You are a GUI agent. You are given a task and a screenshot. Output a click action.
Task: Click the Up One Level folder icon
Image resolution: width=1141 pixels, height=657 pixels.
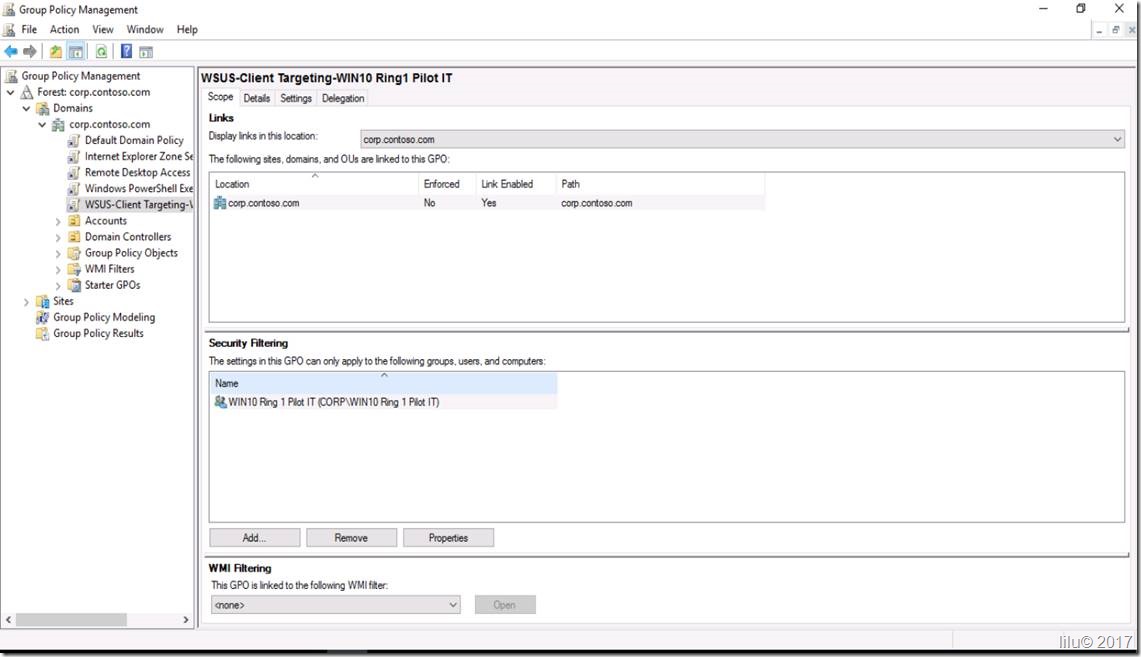55,52
